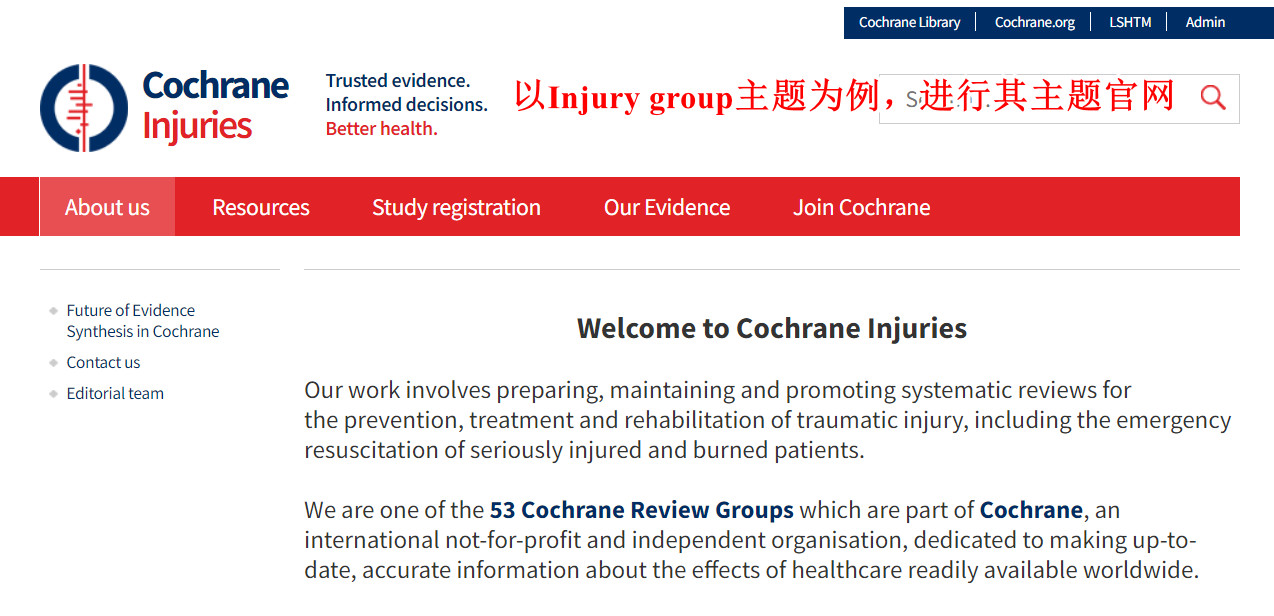Open the About us menu tab
Image resolution: width=1274 pixels, height=616 pixels.
(x=107, y=207)
